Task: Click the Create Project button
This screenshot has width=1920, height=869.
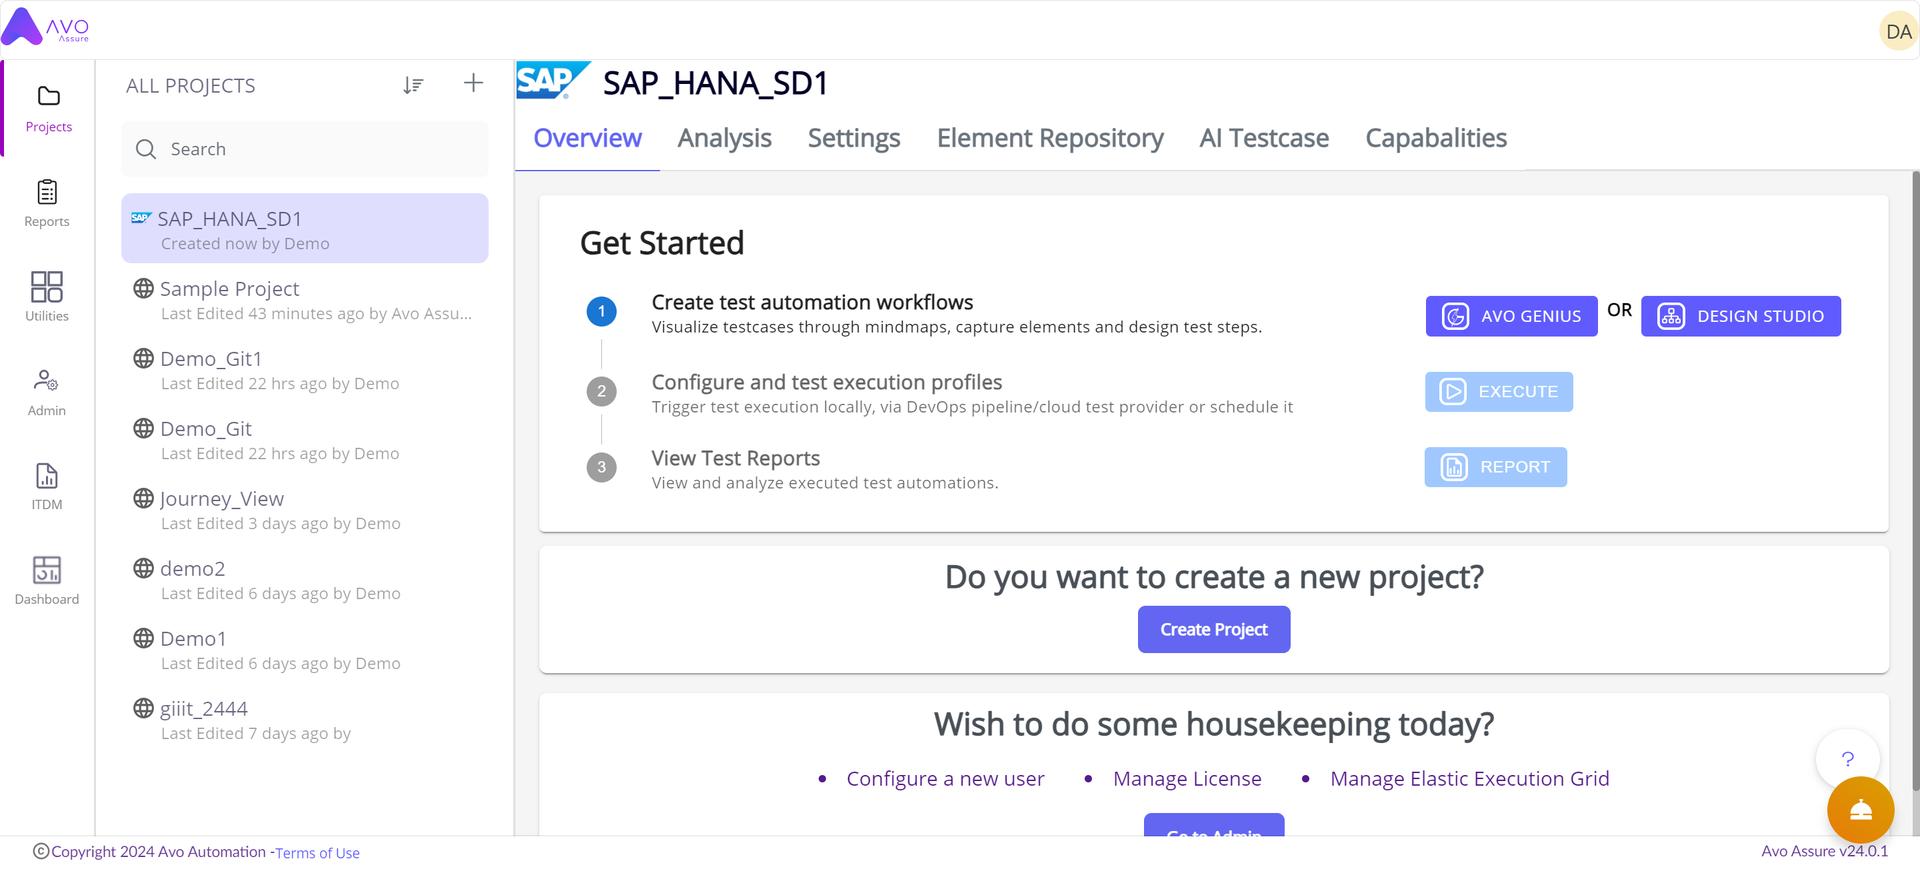Action: click(1213, 629)
